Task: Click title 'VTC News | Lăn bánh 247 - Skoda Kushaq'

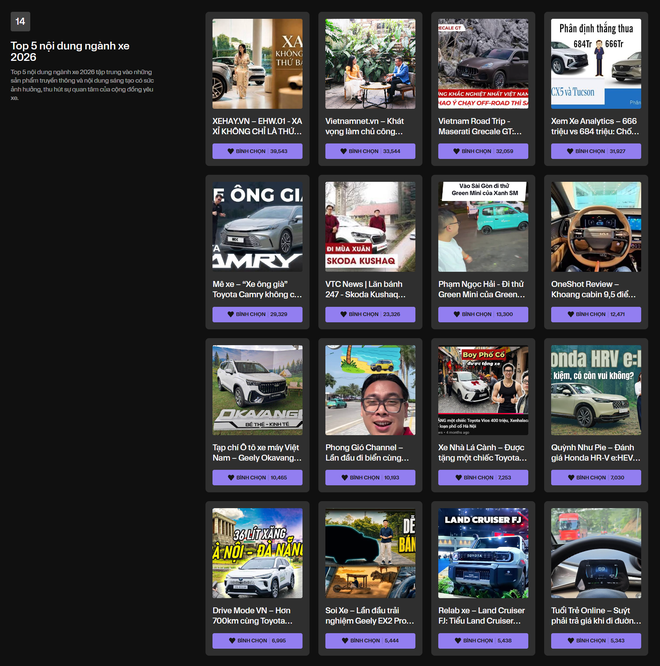Action: click(366, 289)
